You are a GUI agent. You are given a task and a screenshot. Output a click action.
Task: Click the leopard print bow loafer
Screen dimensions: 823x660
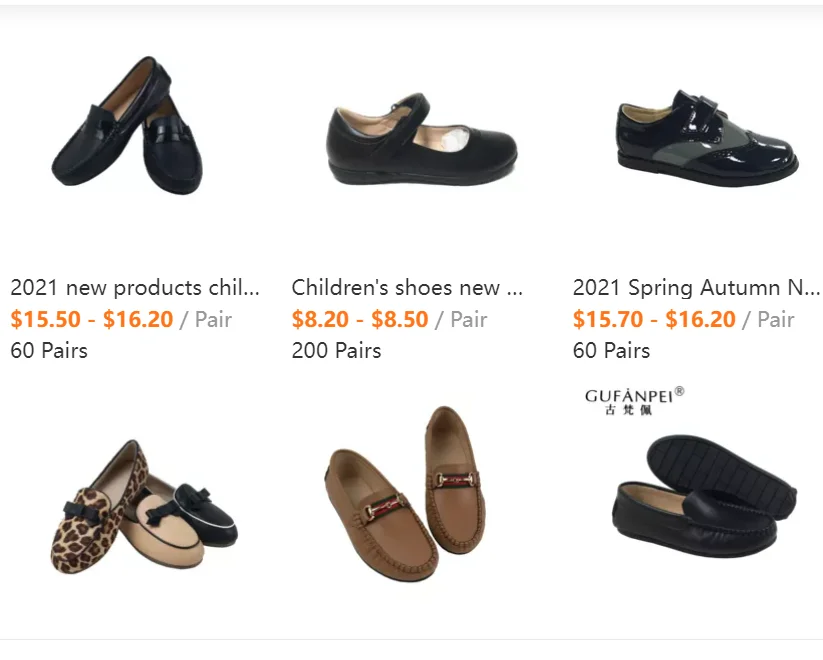[x=95, y=515]
